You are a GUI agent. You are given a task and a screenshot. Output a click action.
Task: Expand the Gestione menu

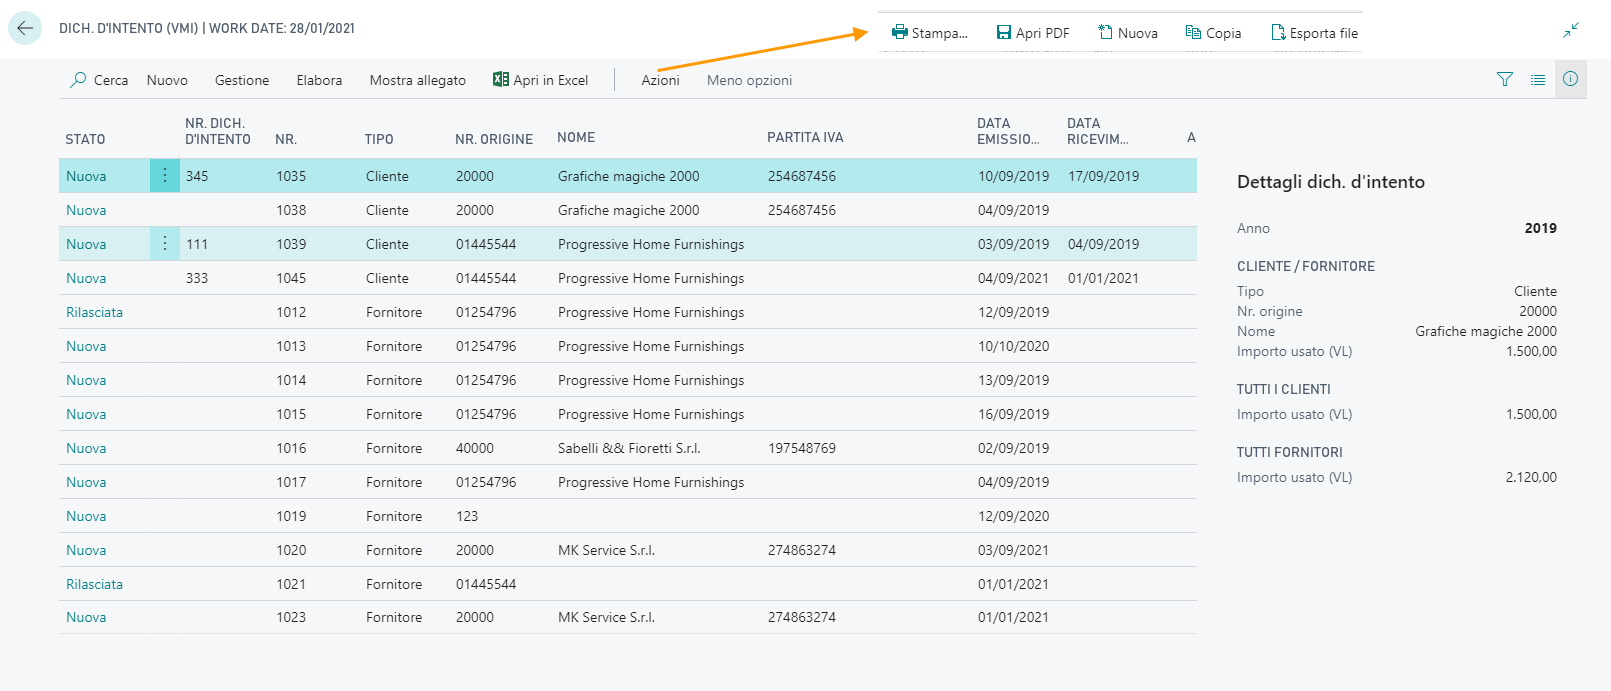point(242,80)
